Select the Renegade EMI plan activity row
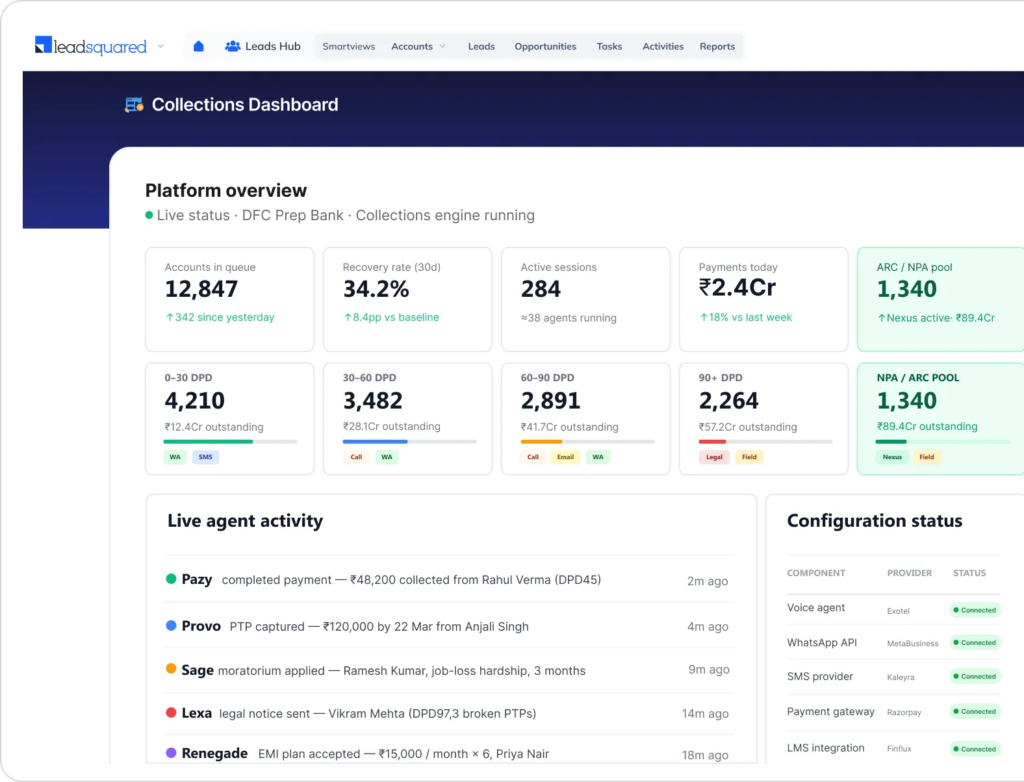Viewport: 1024px width, 782px height. point(449,753)
